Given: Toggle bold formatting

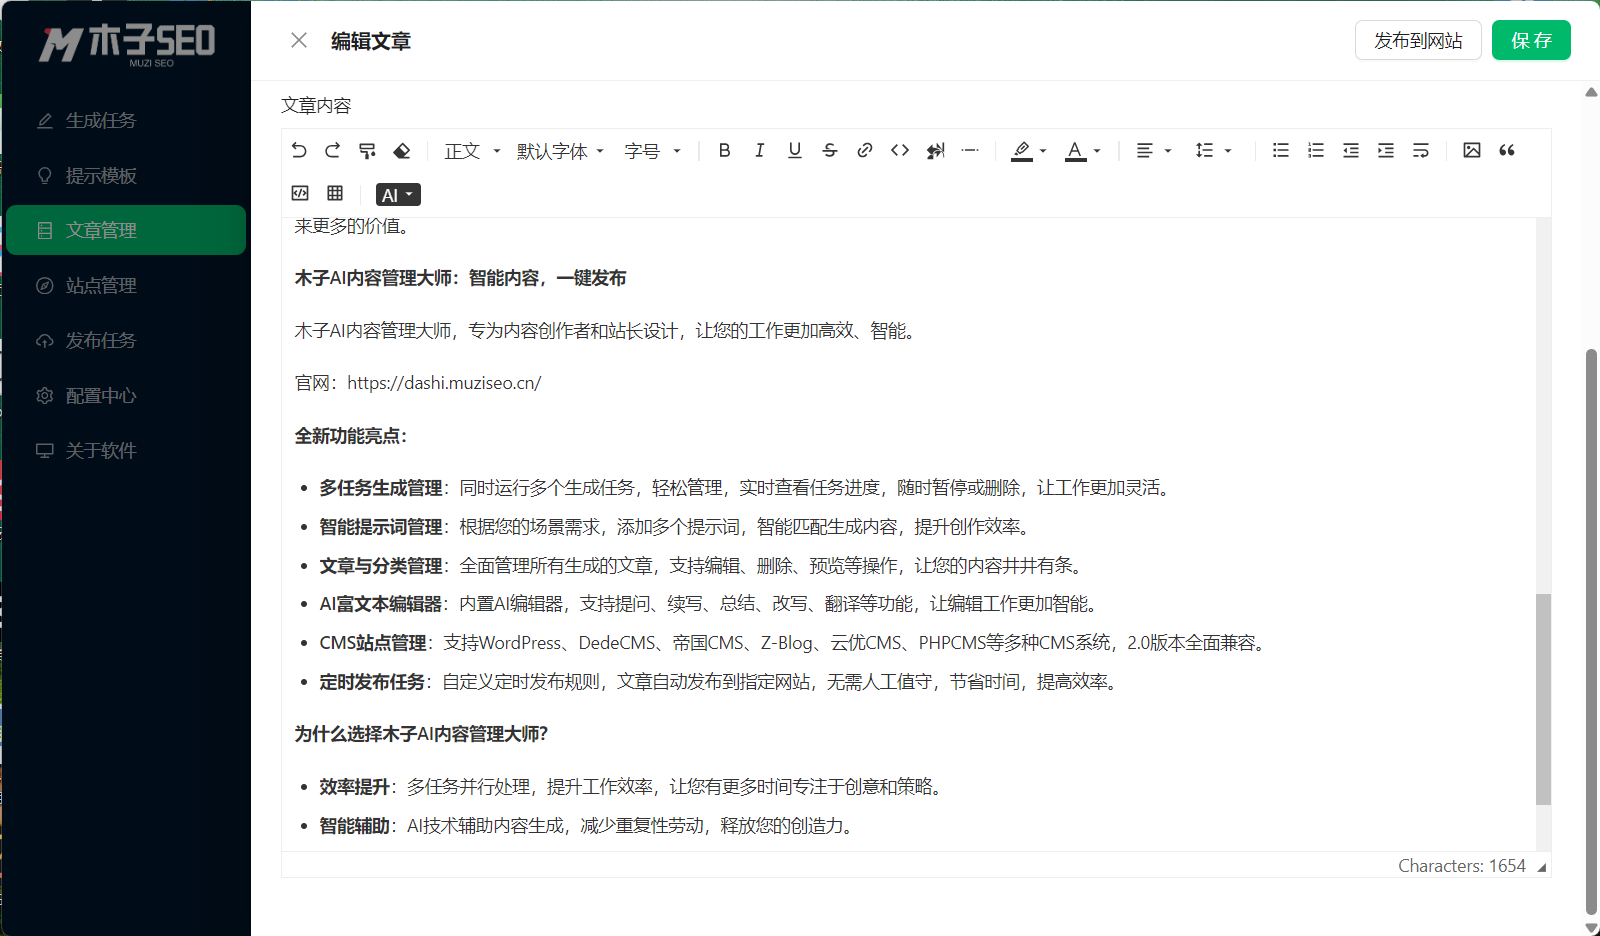Looking at the screenshot, I should pos(725,150).
